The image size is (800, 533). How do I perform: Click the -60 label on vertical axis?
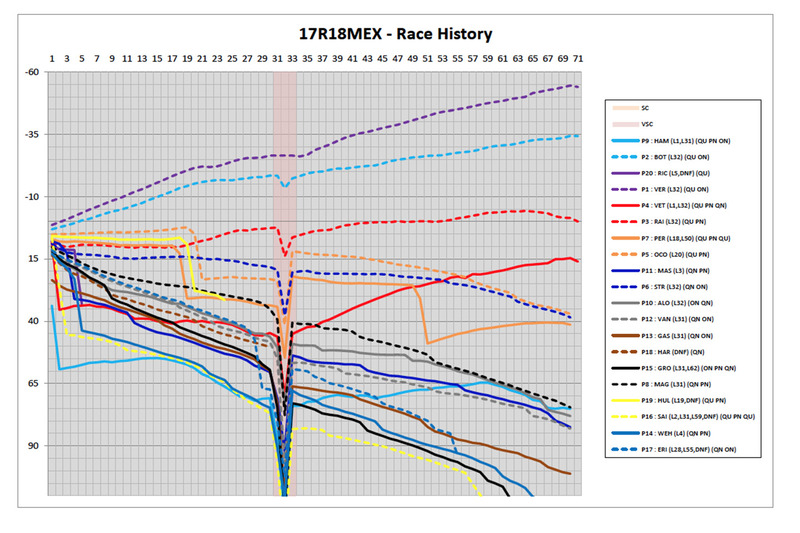[33, 72]
